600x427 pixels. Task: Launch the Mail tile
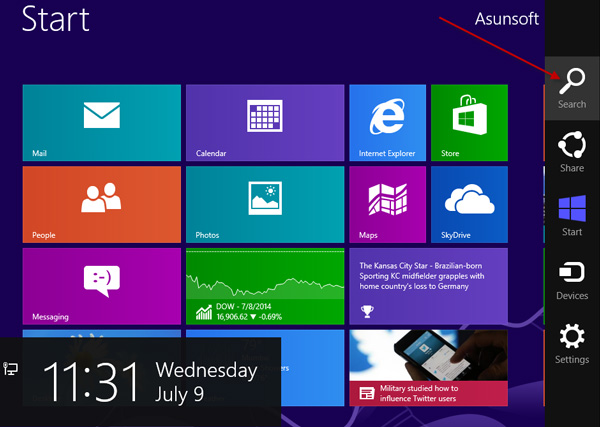tap(102, 122)
